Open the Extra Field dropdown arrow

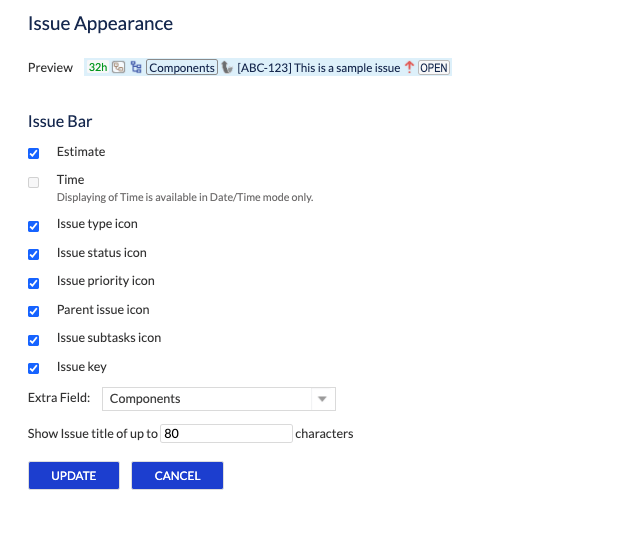pos(322,399)
